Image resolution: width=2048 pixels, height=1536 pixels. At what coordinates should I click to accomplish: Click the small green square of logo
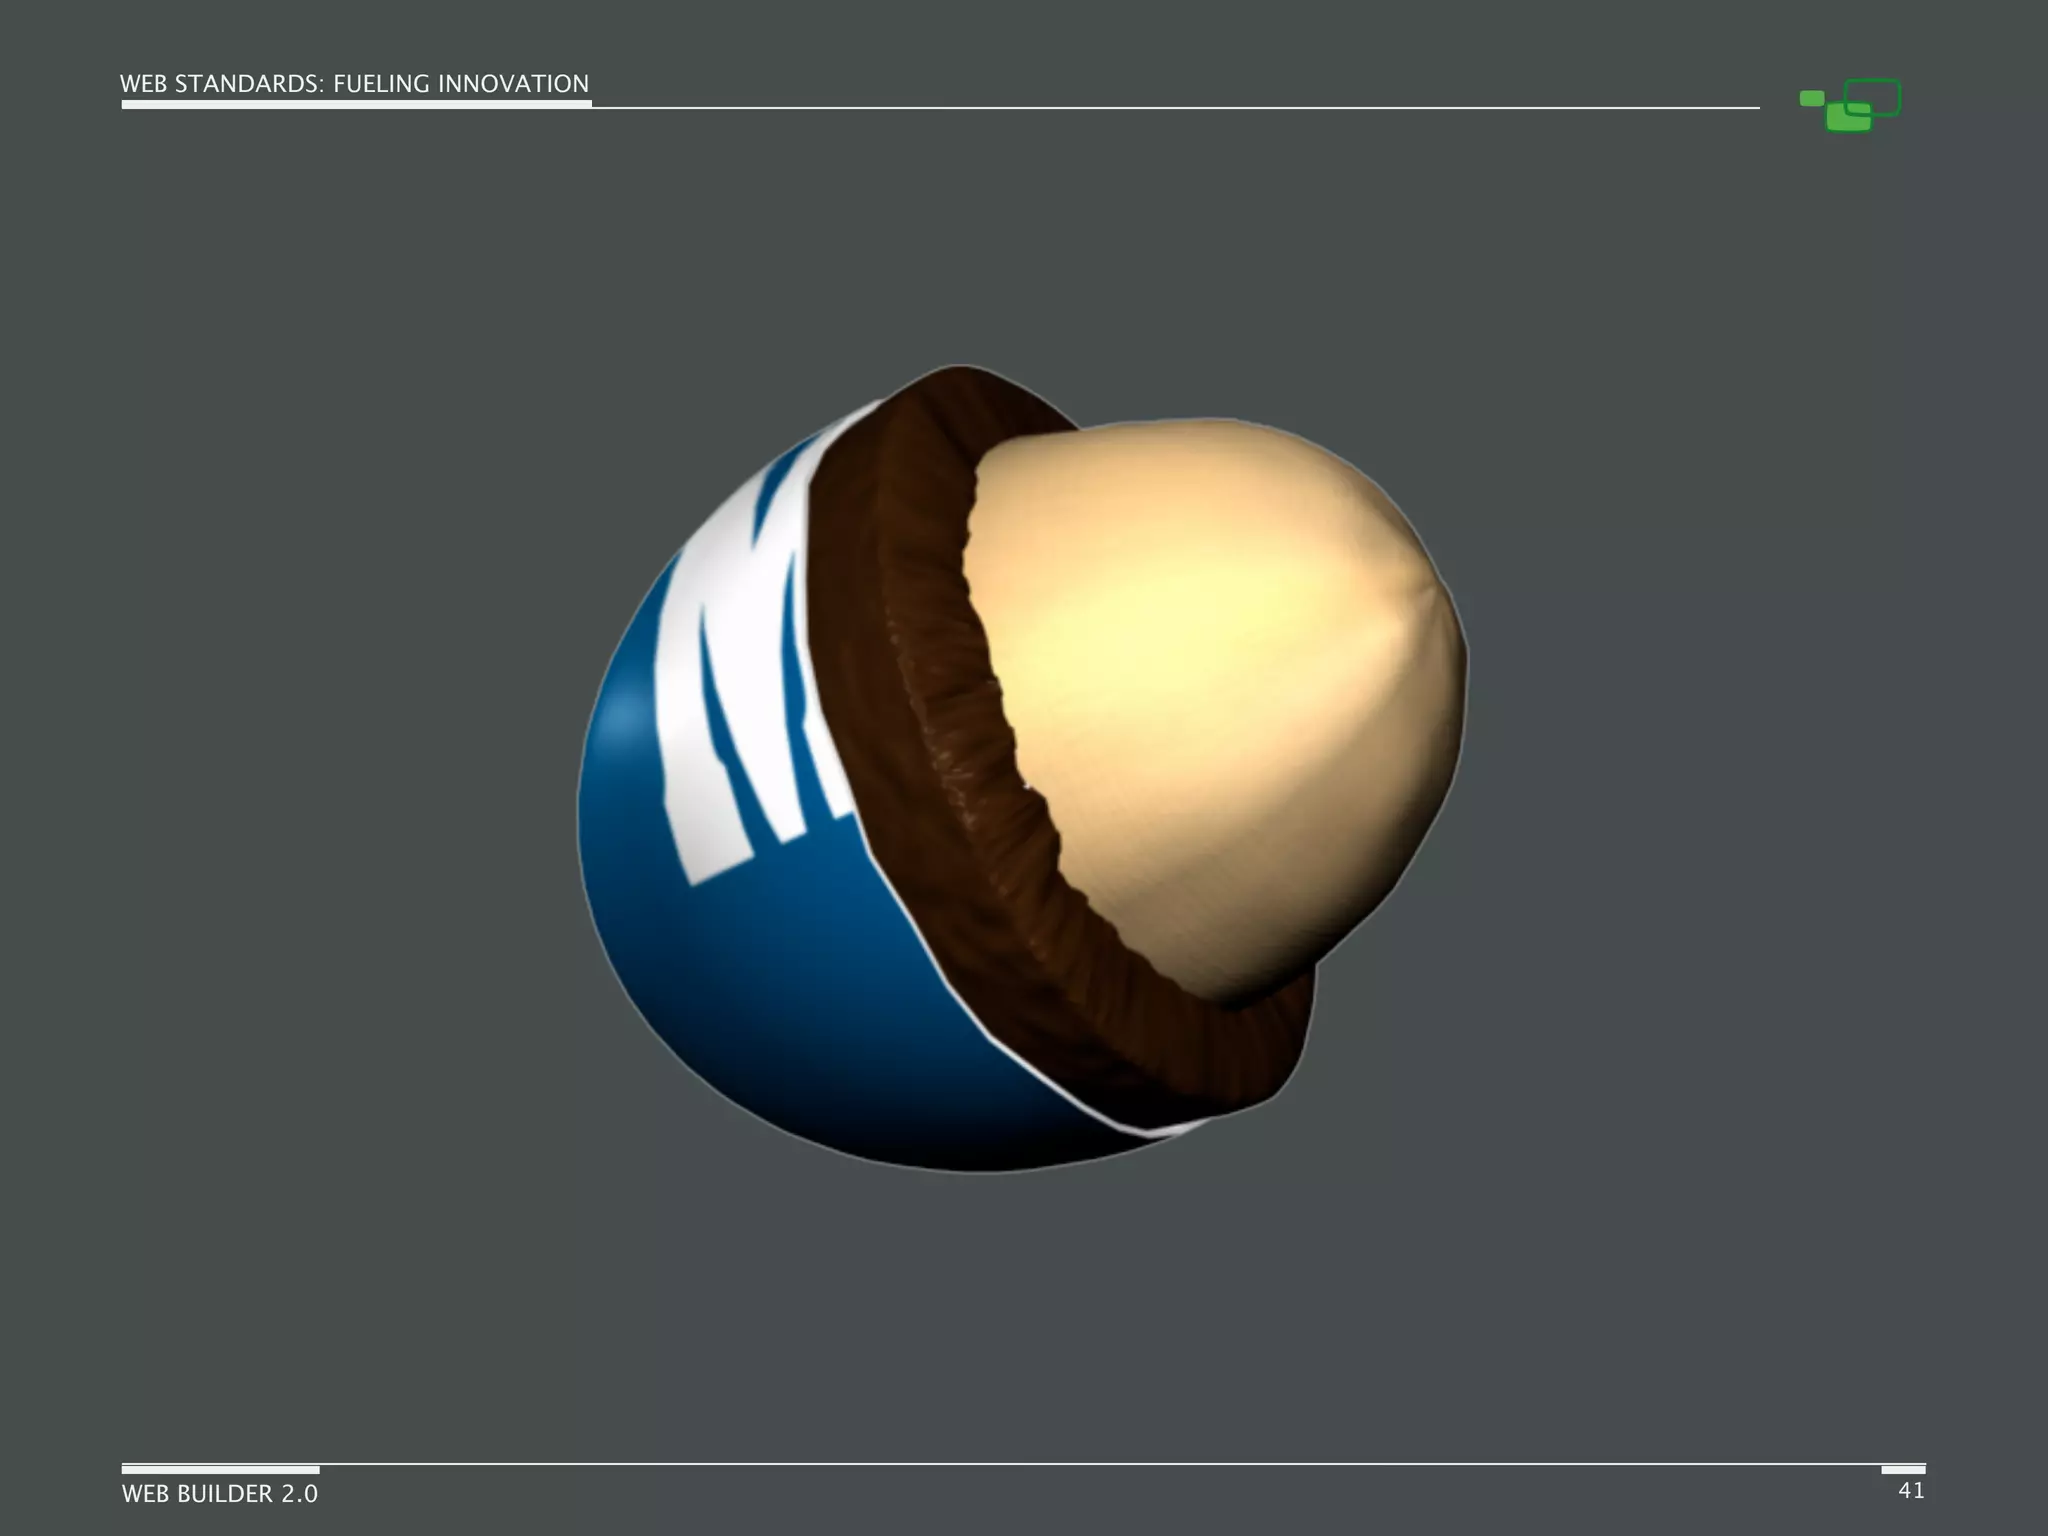tap(1811, 98)
